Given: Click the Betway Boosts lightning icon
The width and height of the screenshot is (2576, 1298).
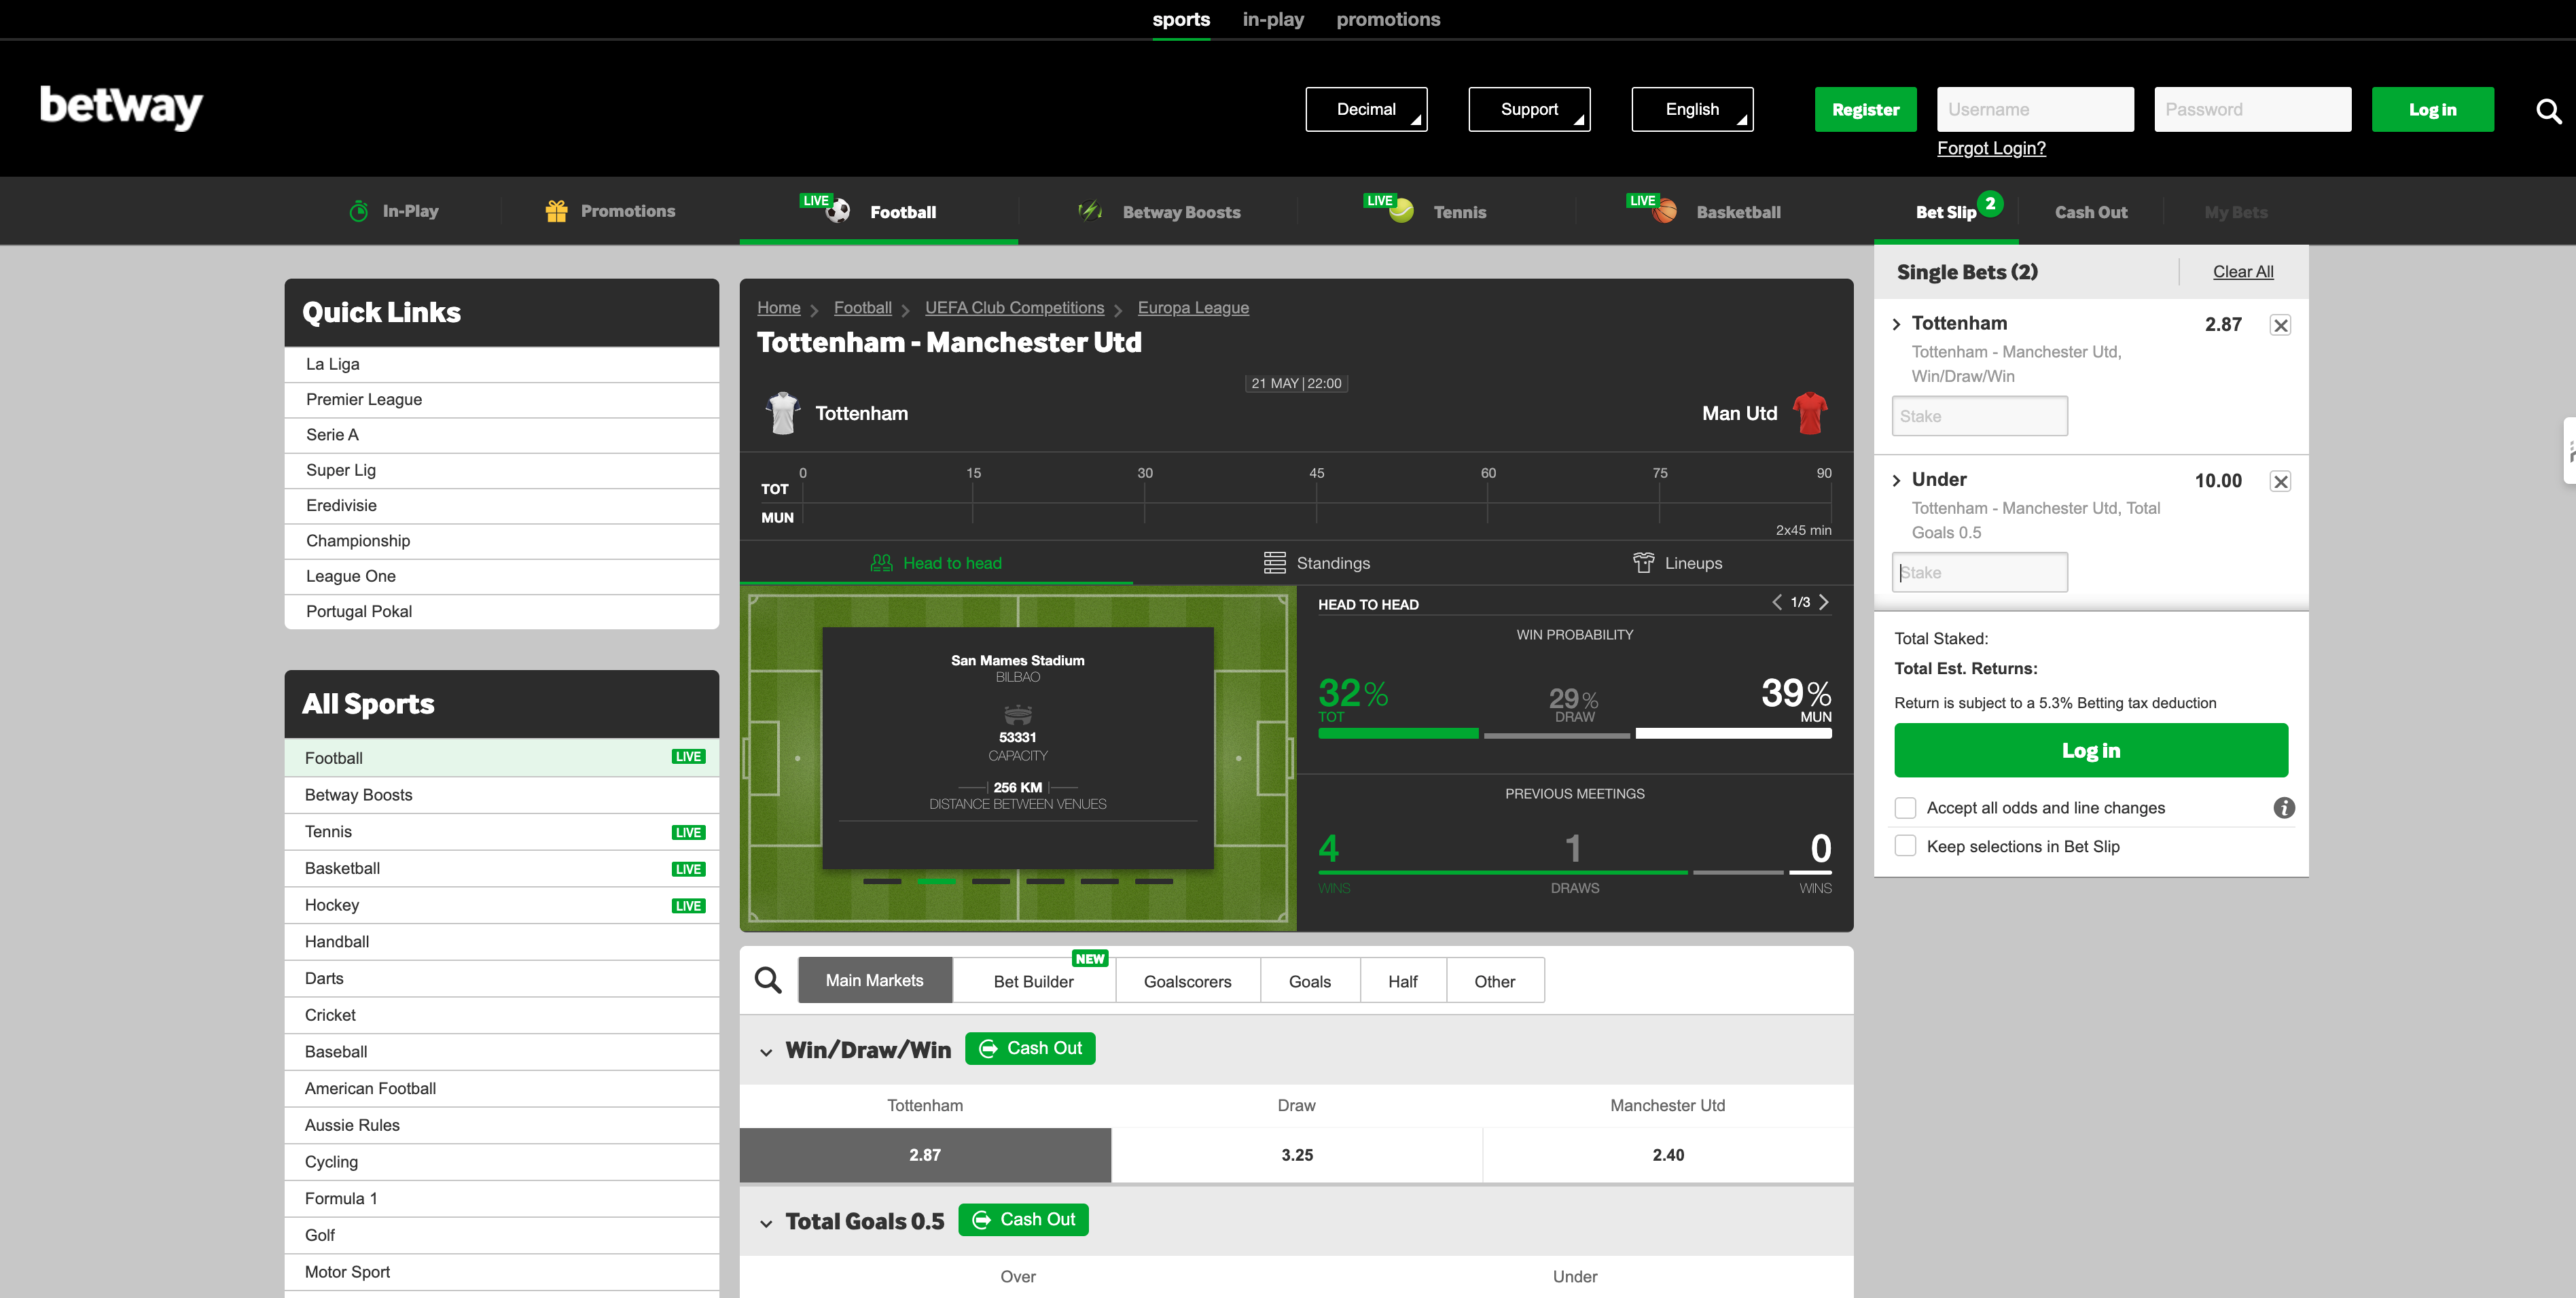Looking at the screenshot, I should (1090, 211).
